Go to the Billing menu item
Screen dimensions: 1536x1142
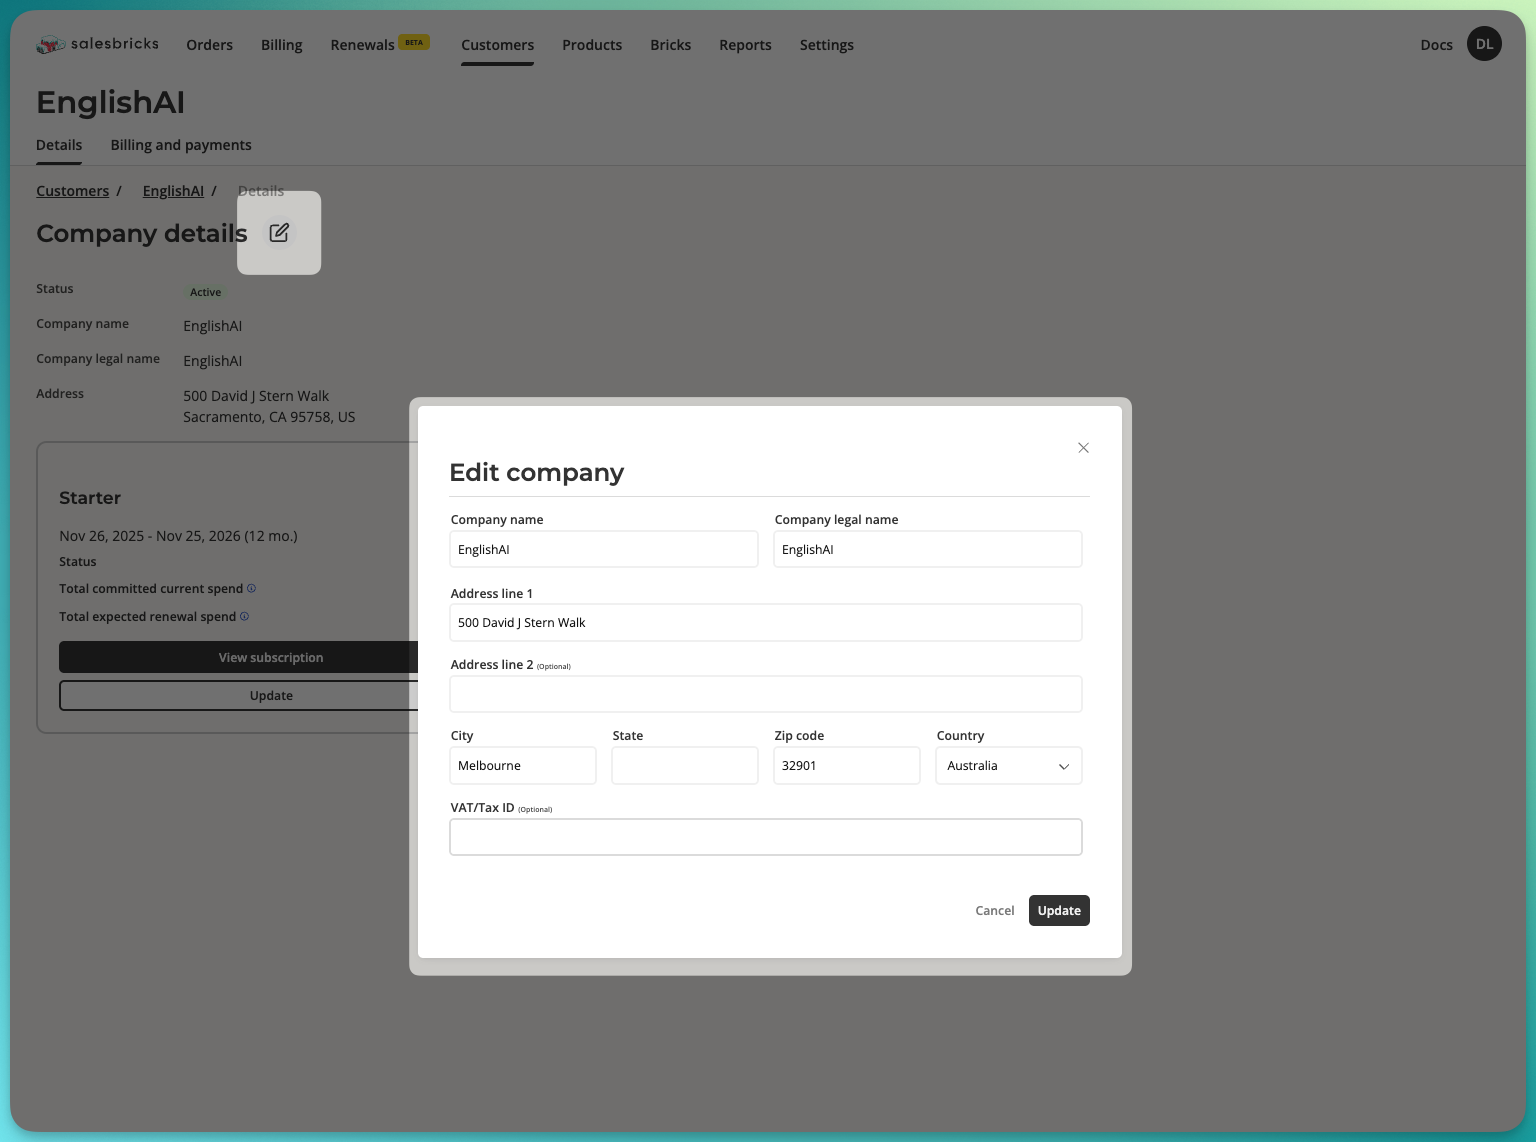pos(281,45)
